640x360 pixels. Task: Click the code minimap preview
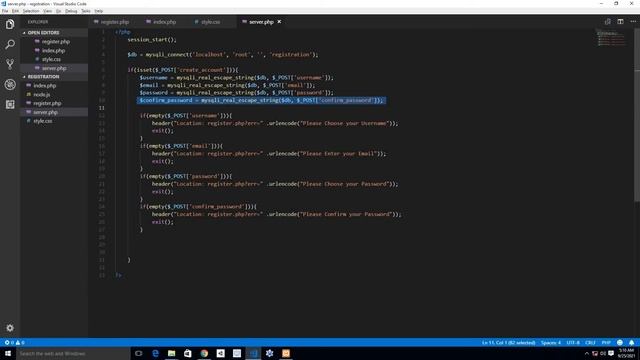[x=611, y=38]
